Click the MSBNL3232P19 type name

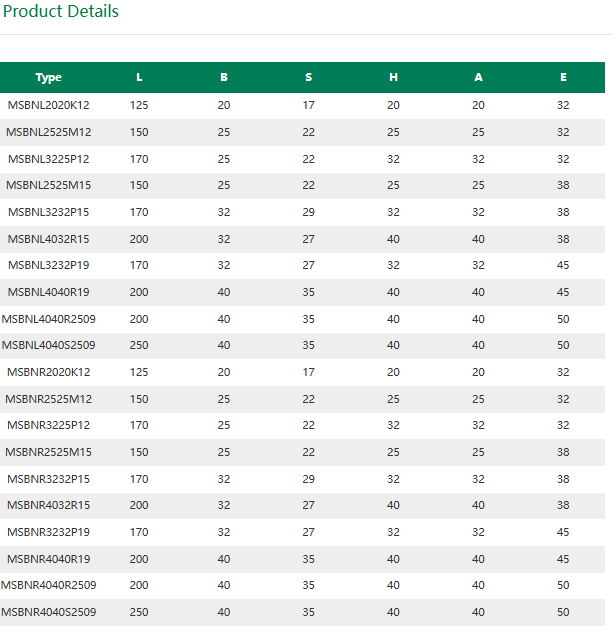[49, 265]
